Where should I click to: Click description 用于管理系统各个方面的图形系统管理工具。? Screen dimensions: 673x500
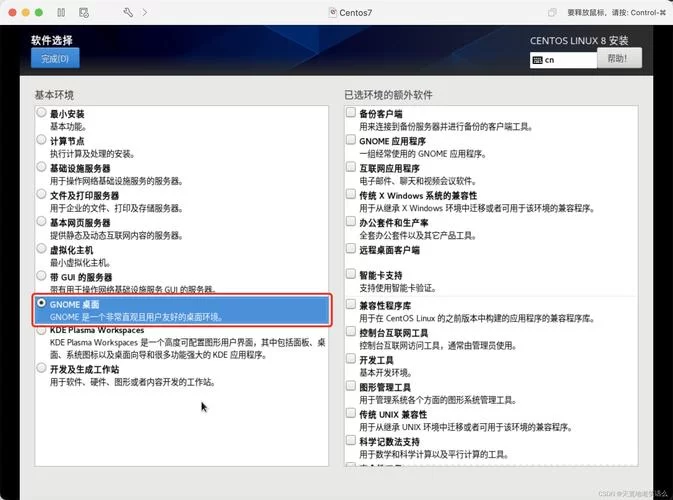click(x=438, y=400)
